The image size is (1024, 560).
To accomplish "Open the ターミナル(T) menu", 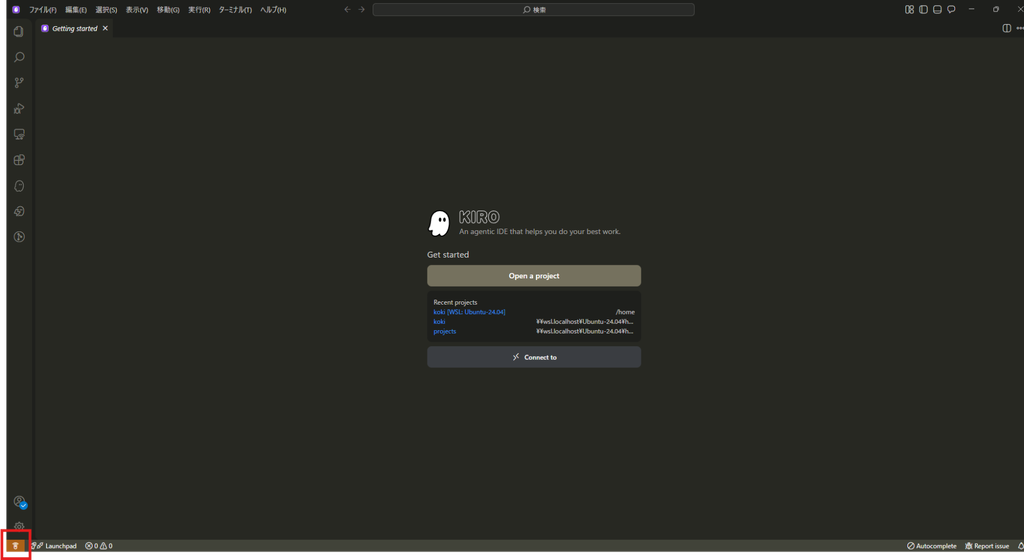I will [x=235, y=10].
